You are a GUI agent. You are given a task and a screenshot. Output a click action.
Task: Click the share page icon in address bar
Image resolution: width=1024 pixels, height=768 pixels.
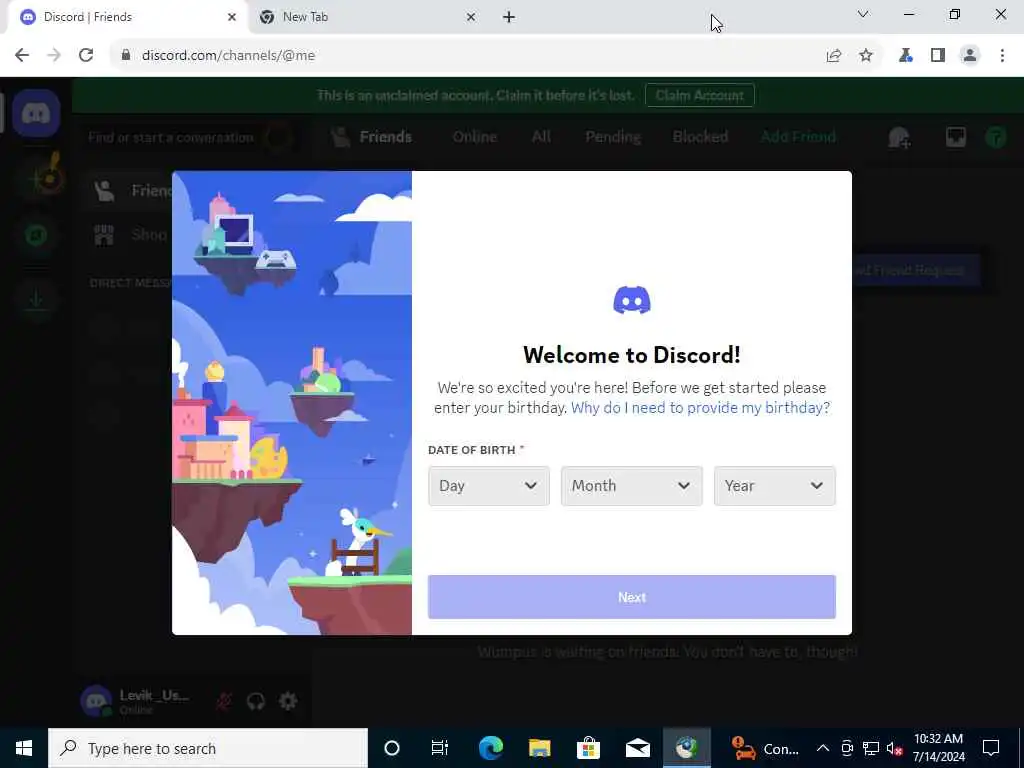point(834,56)
